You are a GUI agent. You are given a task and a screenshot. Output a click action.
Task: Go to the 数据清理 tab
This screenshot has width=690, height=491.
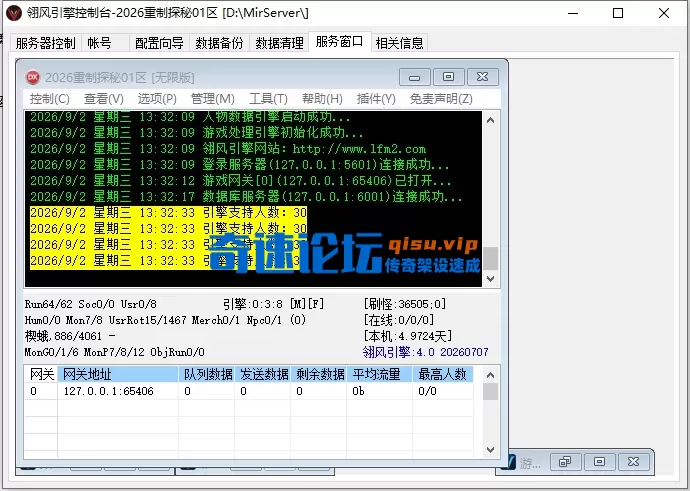point(279,43)
